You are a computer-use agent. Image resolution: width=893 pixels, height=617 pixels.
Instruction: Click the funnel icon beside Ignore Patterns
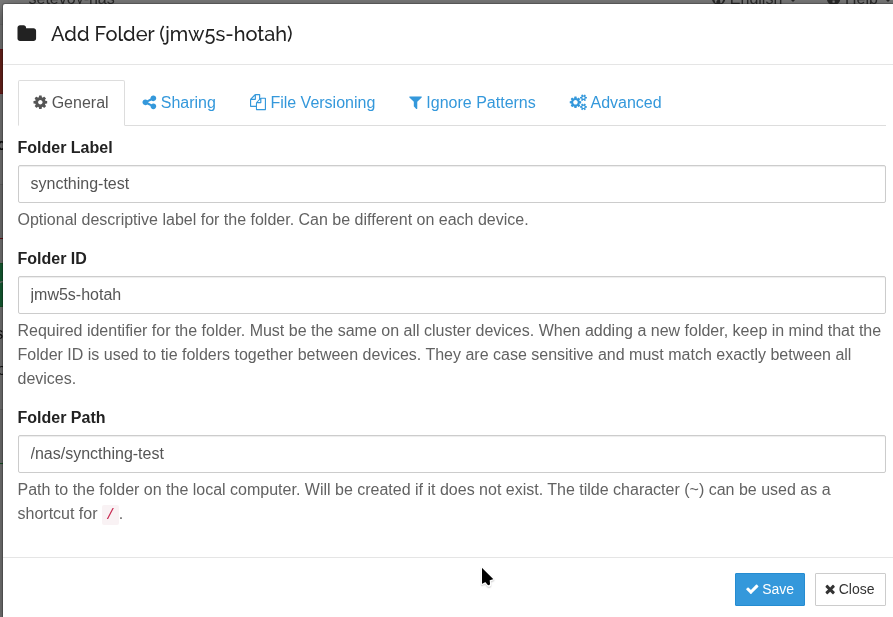415,103
